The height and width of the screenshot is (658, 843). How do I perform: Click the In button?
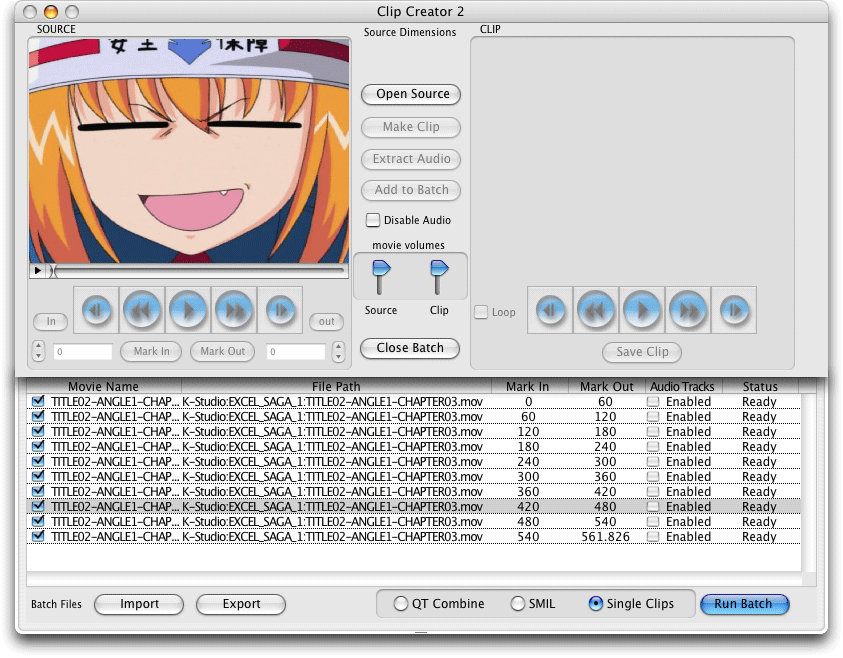pyautogui.click(x=51, y=321)
